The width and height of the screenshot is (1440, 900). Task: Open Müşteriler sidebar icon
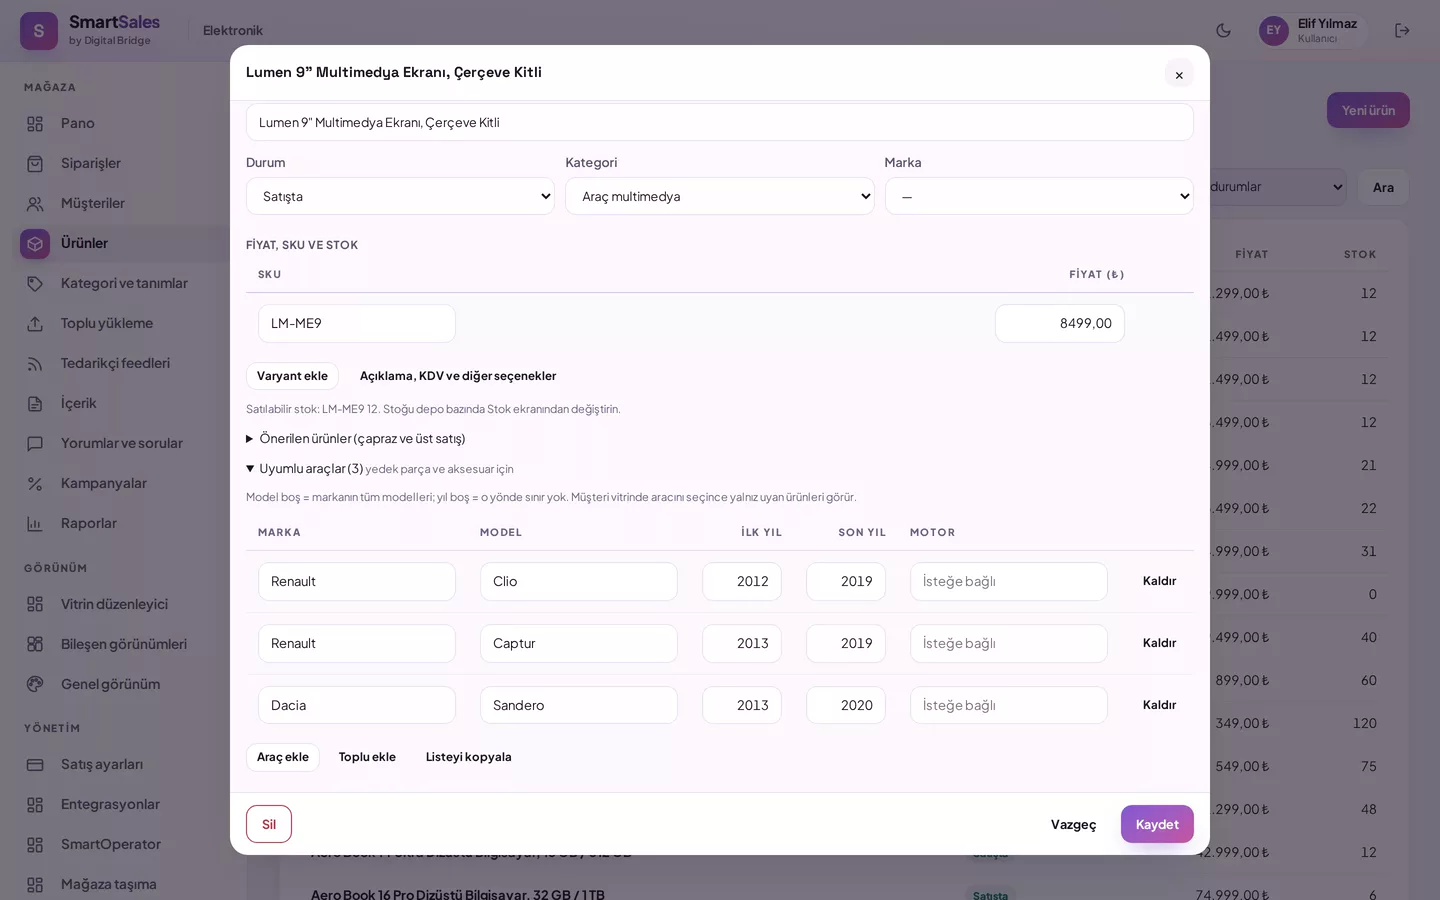[35, 203]
